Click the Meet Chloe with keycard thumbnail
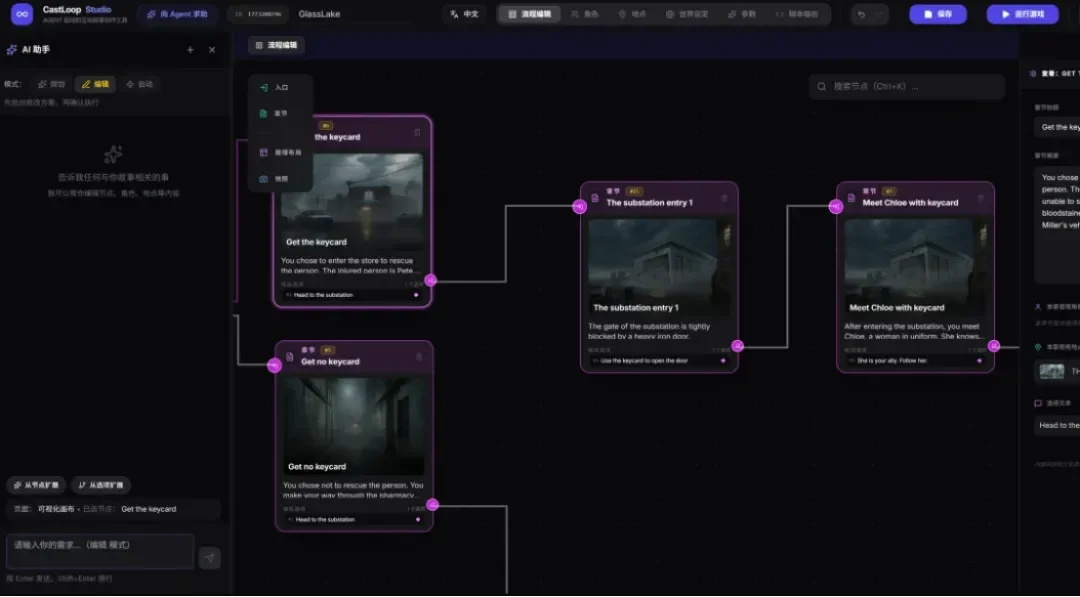The image size is (1080, 597). tap(915, 268)
